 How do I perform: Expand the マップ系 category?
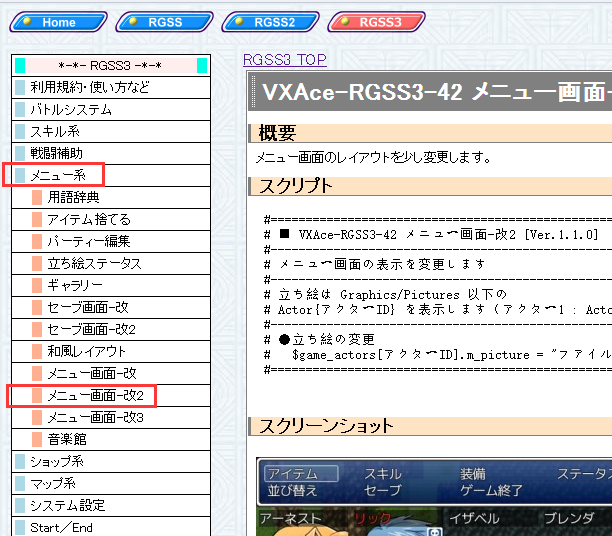pos(111,483)
